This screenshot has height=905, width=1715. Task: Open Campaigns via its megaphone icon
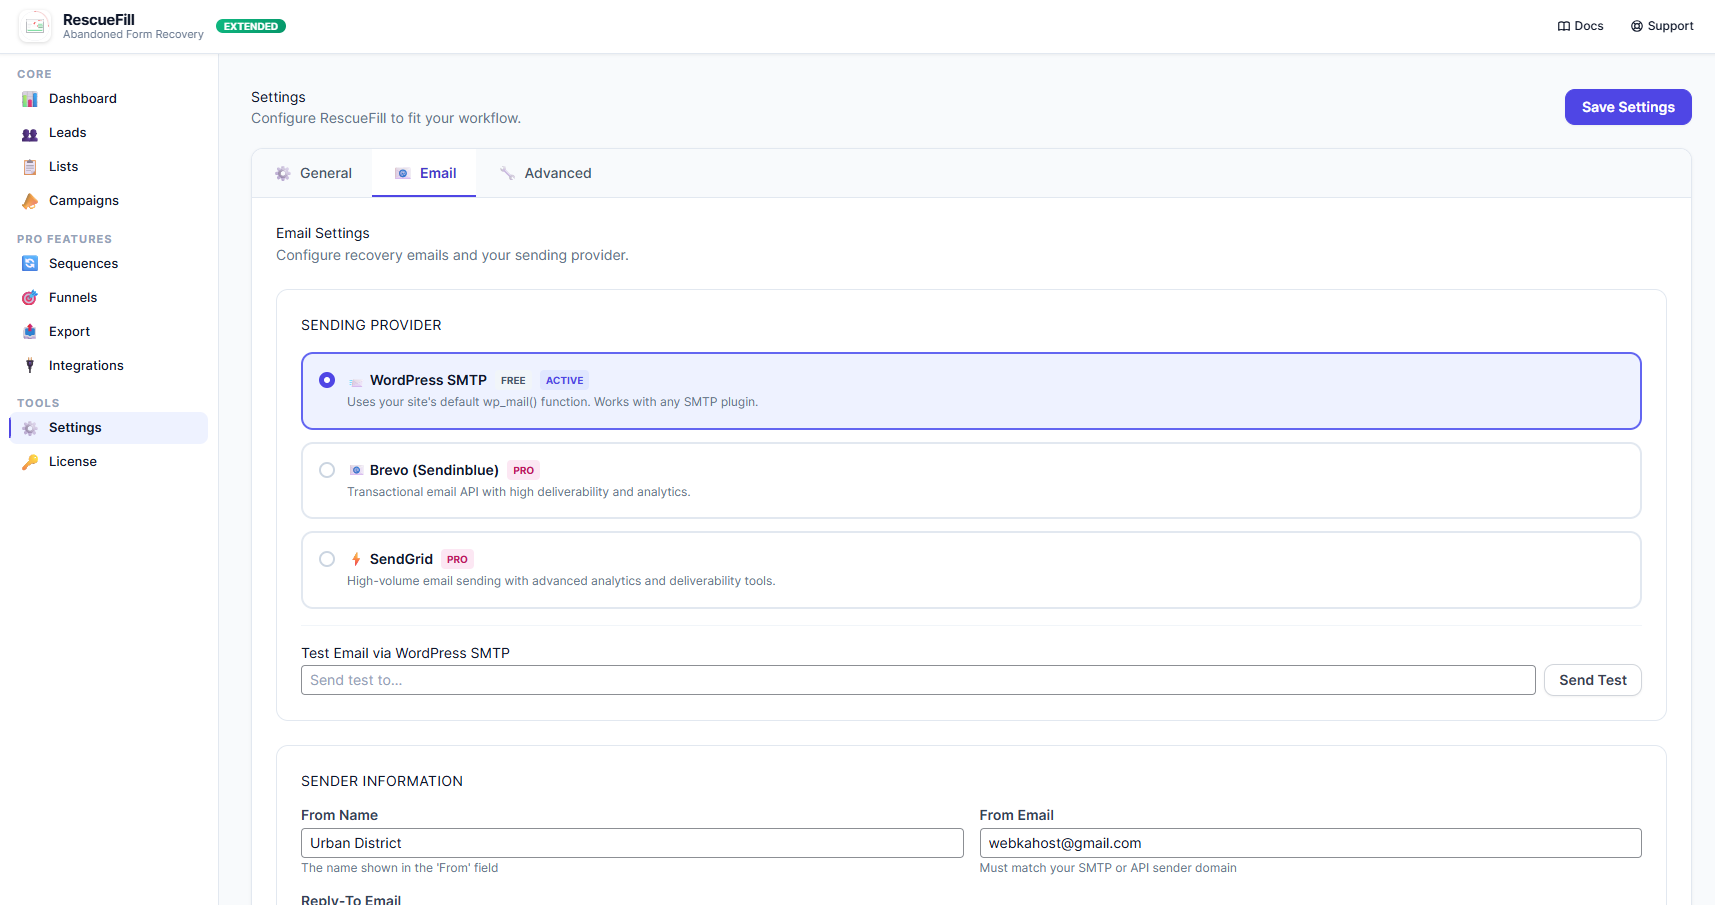tap(30, 200)
